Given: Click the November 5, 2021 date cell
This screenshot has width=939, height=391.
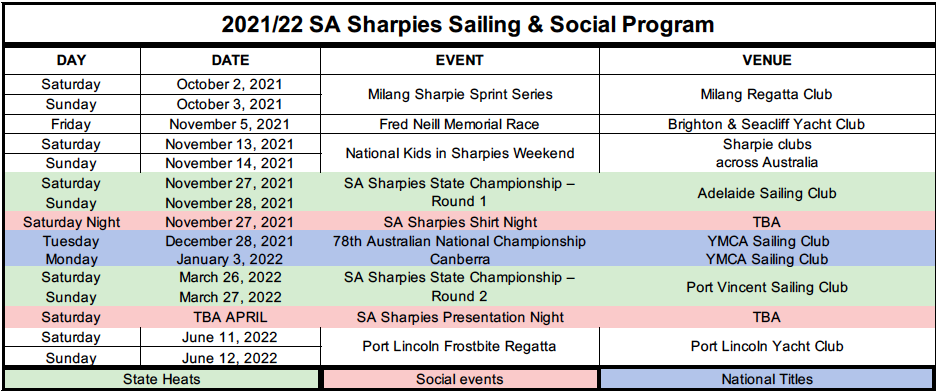Looking at the screenshot, I should [230, 125].
